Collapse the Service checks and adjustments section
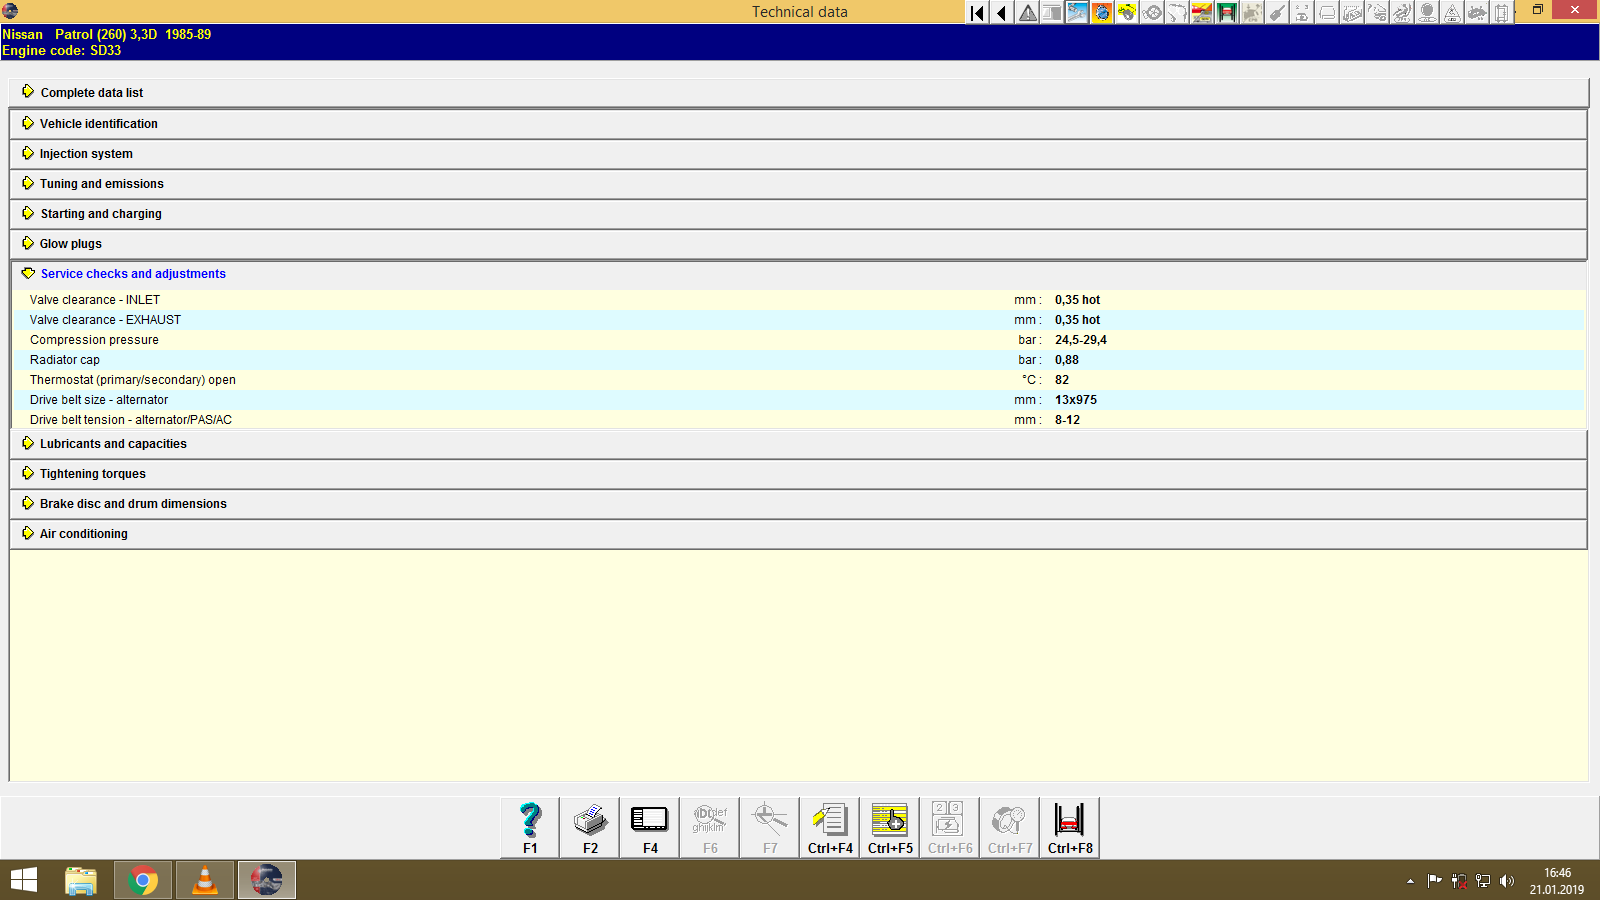This screenshot has height=900, width=1600. coord(133,273)
